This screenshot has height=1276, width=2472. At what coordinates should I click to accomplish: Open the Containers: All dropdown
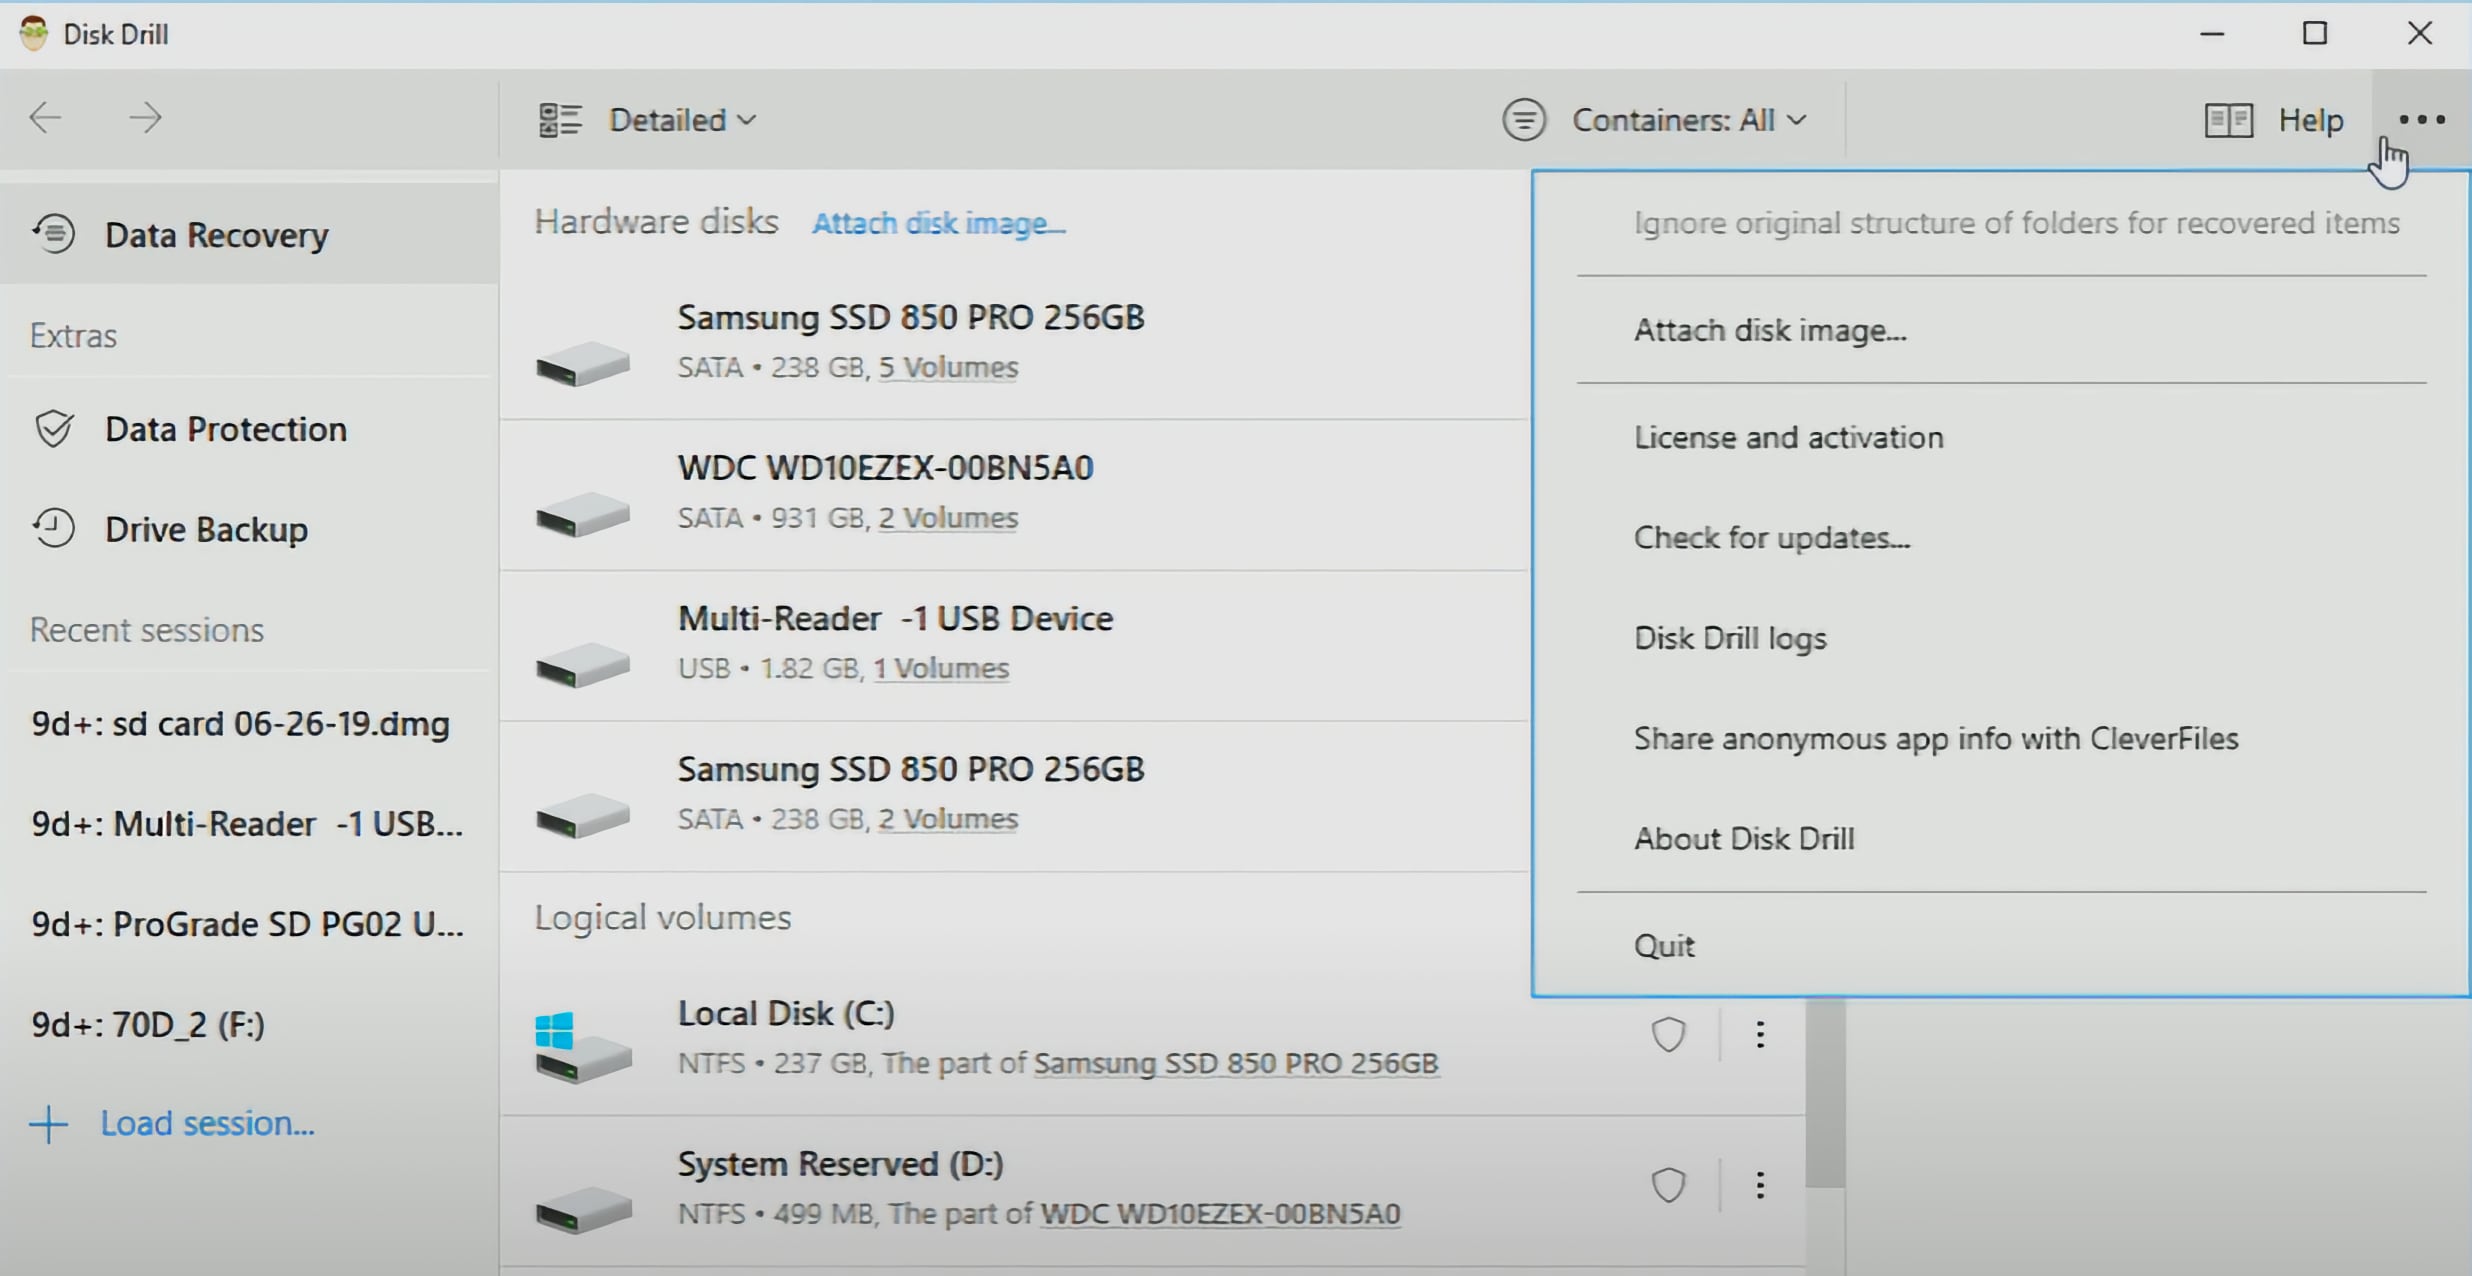coord(1689,120)
